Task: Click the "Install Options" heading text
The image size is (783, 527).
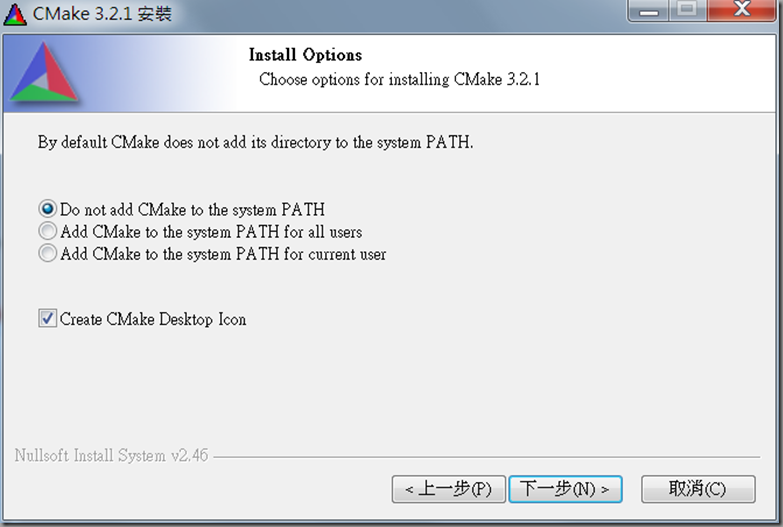Action: pyautogui.click(x=305, y=54)
